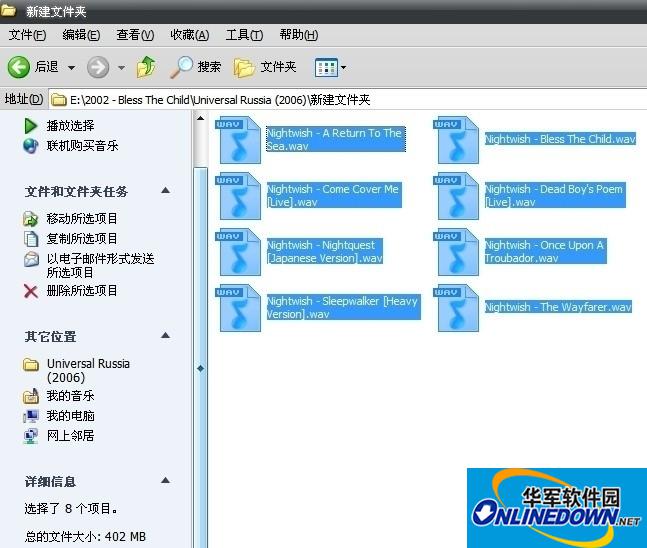Click the Universal Russia folder icon

click(31, 364)
